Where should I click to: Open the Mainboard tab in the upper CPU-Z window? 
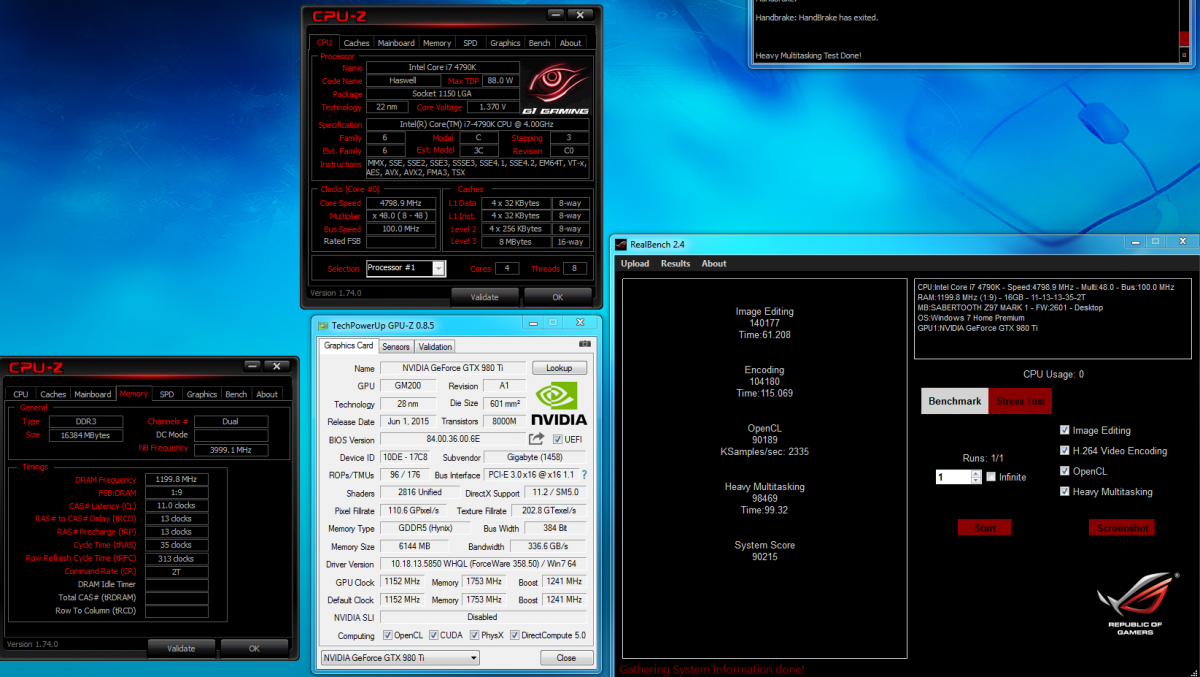click(396, 43)
